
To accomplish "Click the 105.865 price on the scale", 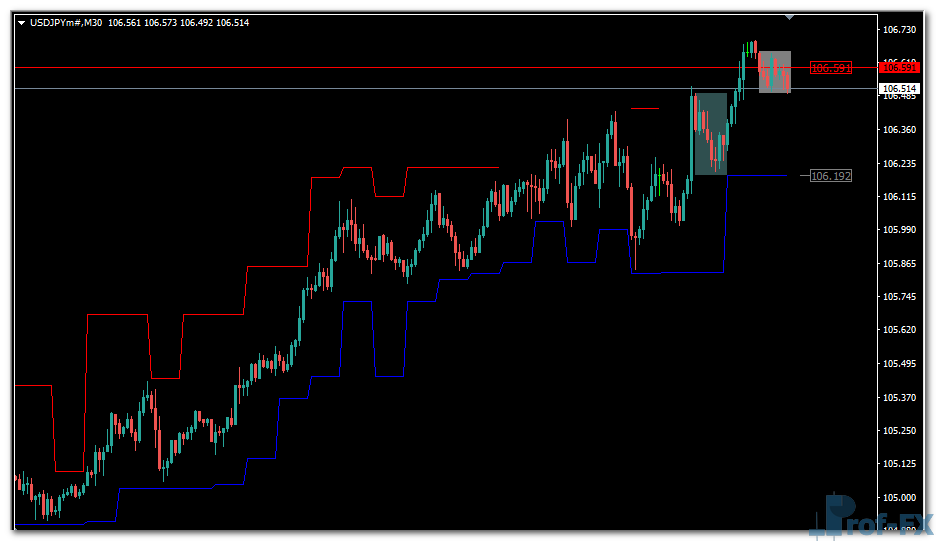I will tap(901, 264).
